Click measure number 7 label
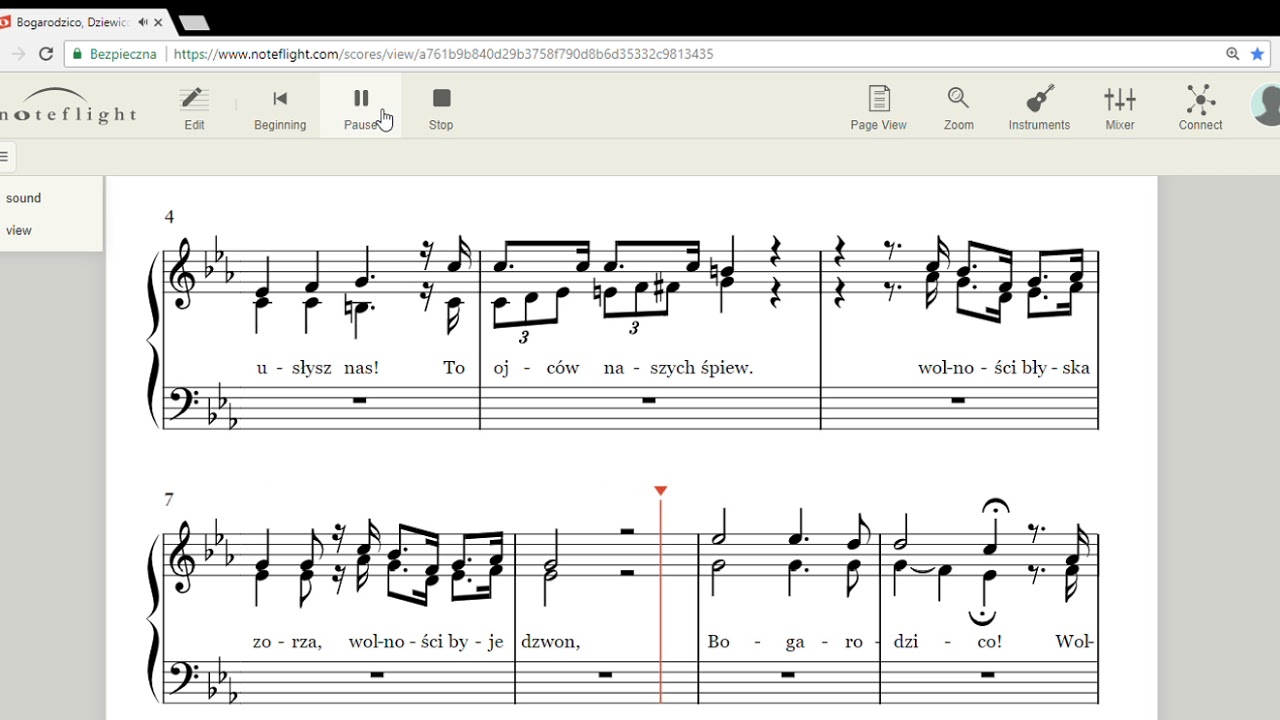The height and width of the screenshot is (720, 1280). pos(169,499)
